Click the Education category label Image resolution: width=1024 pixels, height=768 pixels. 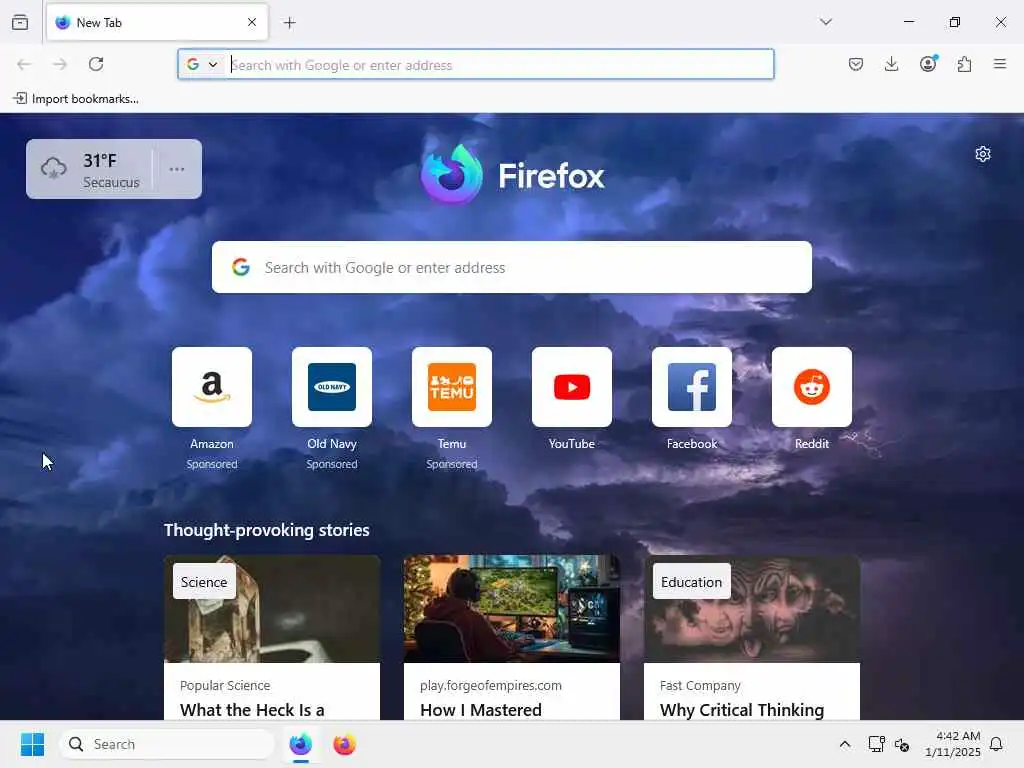tap(692, 582)
